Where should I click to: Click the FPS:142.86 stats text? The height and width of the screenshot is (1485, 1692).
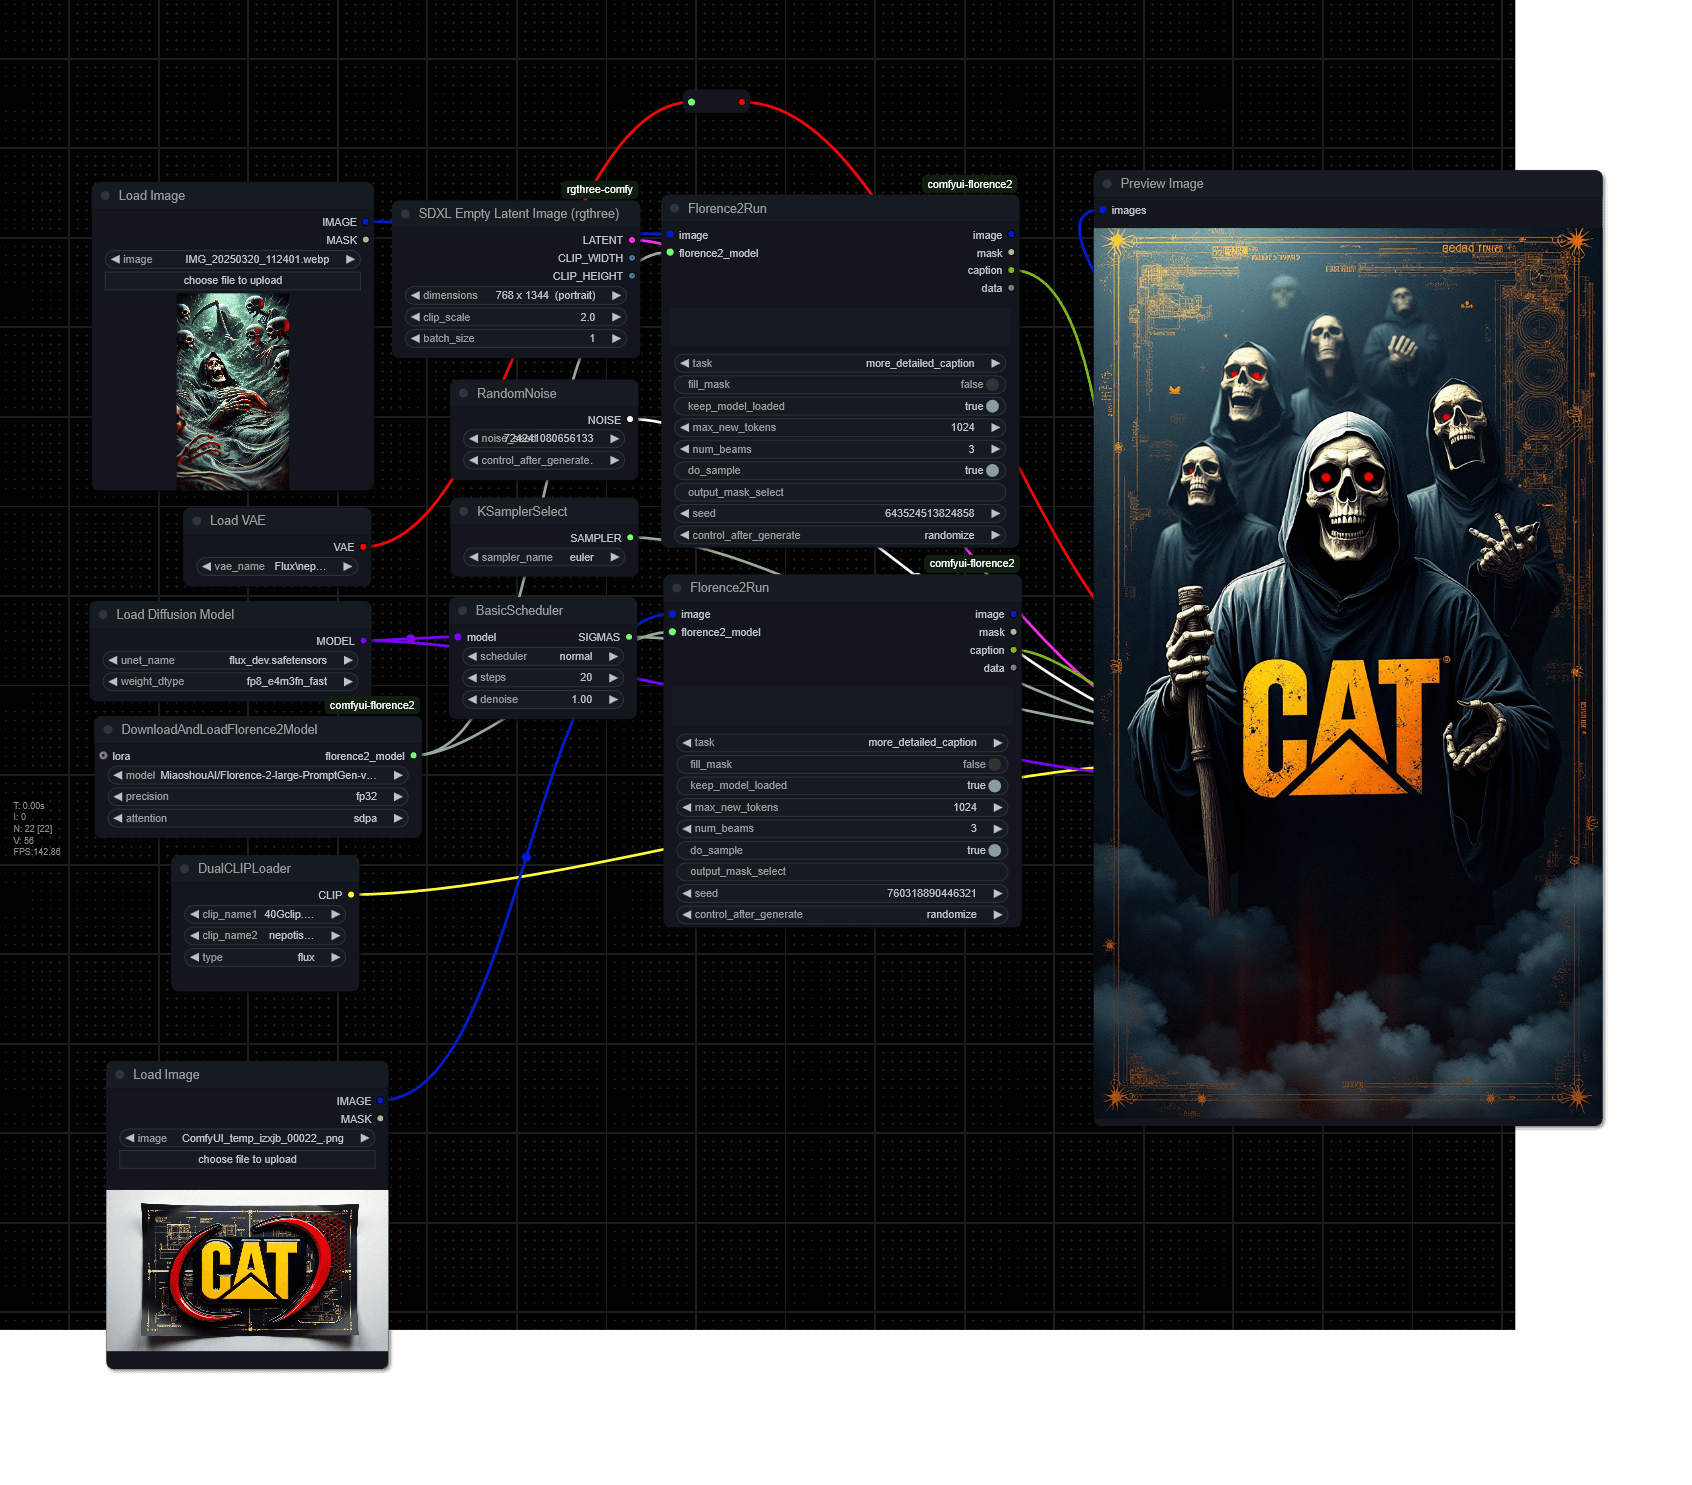[37, 853]
